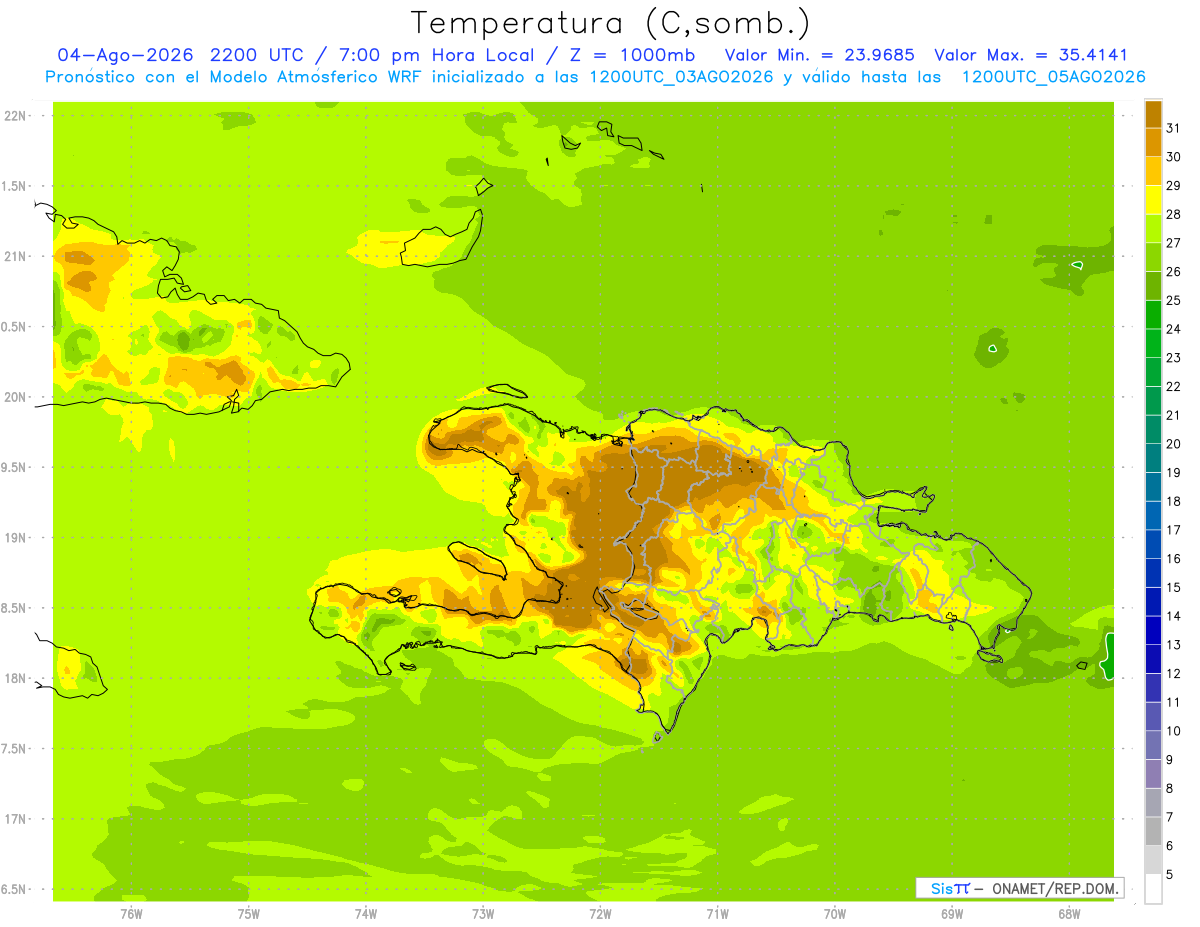Click the legend band between 26 and 27
Image resolution: width=1200 pixels, height=927 pixels.
point(1153,256)
